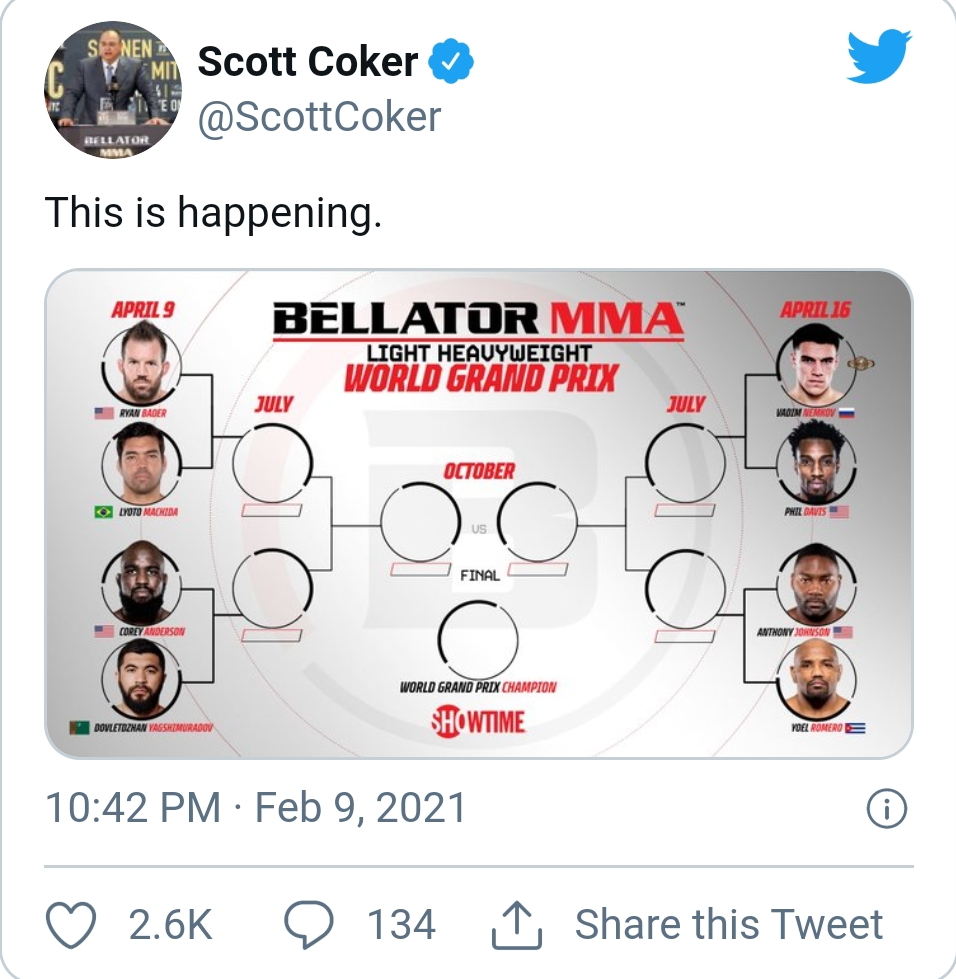Click the Showtime logo in bracket

pos(479,722)
